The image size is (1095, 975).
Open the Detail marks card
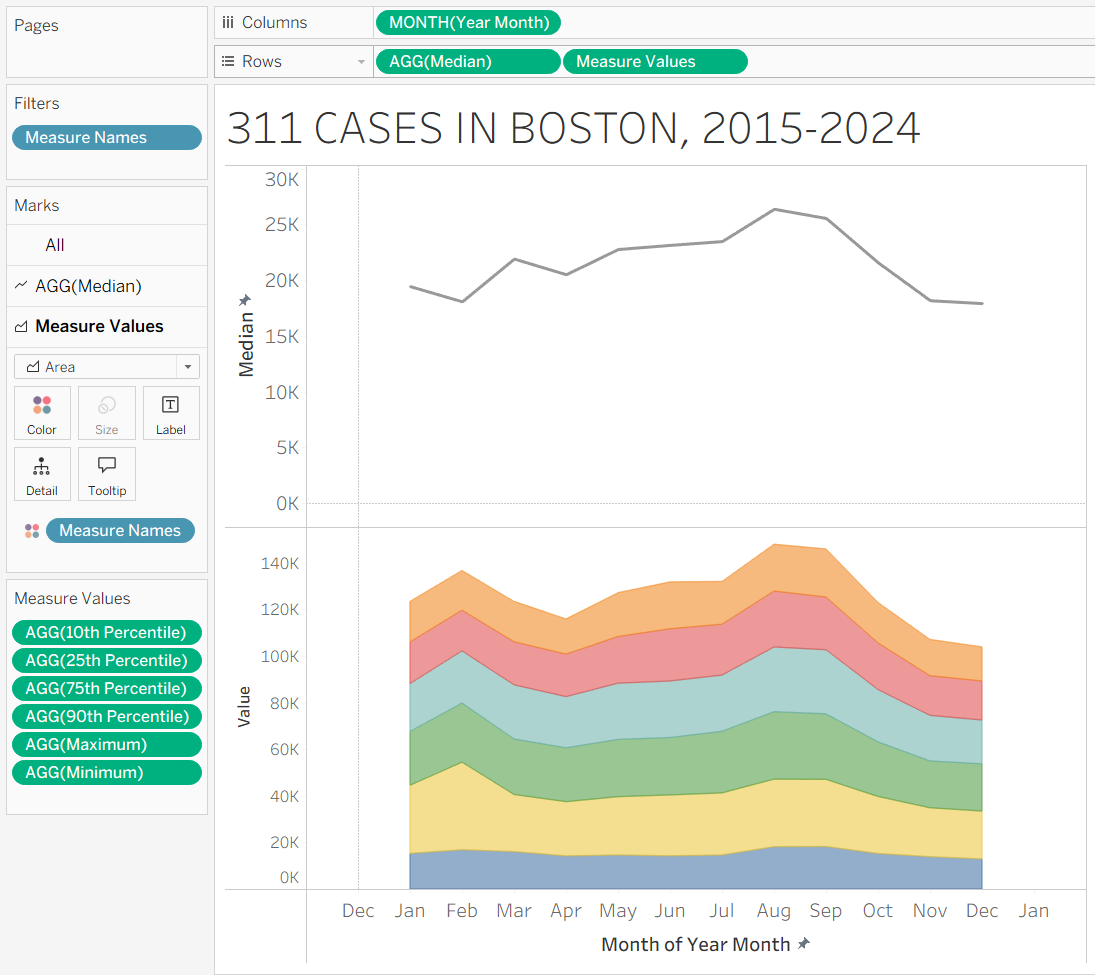pos(42,474)
